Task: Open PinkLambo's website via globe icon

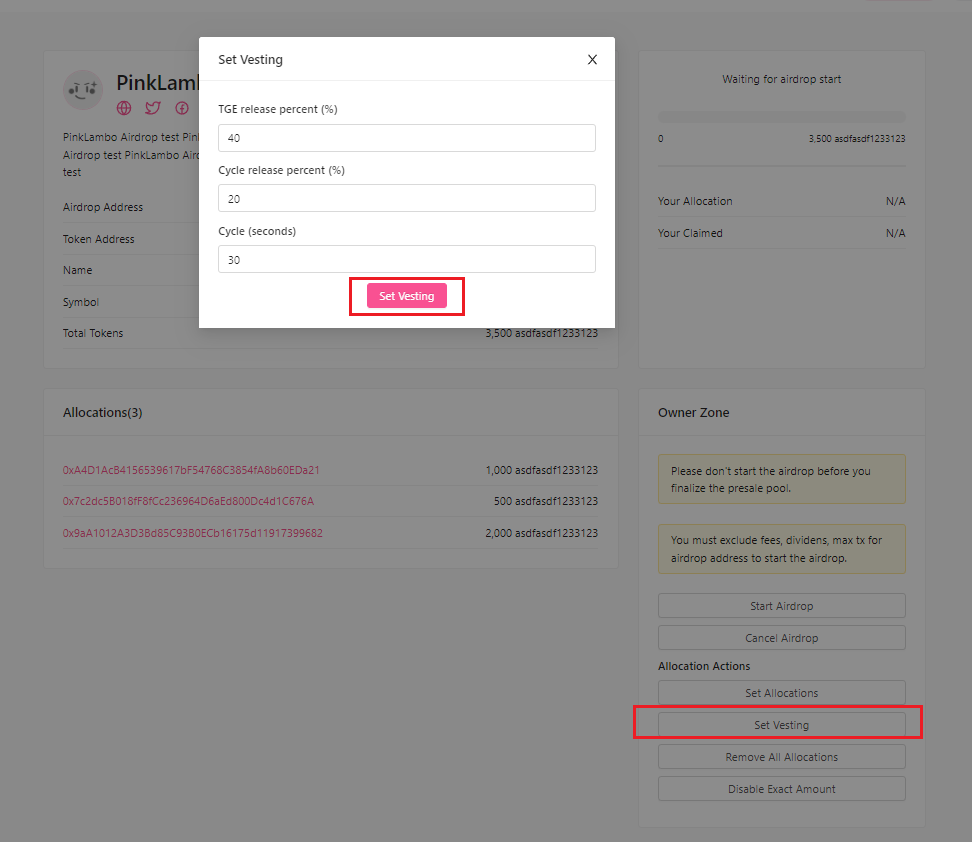Action: (x=123, y=108)
